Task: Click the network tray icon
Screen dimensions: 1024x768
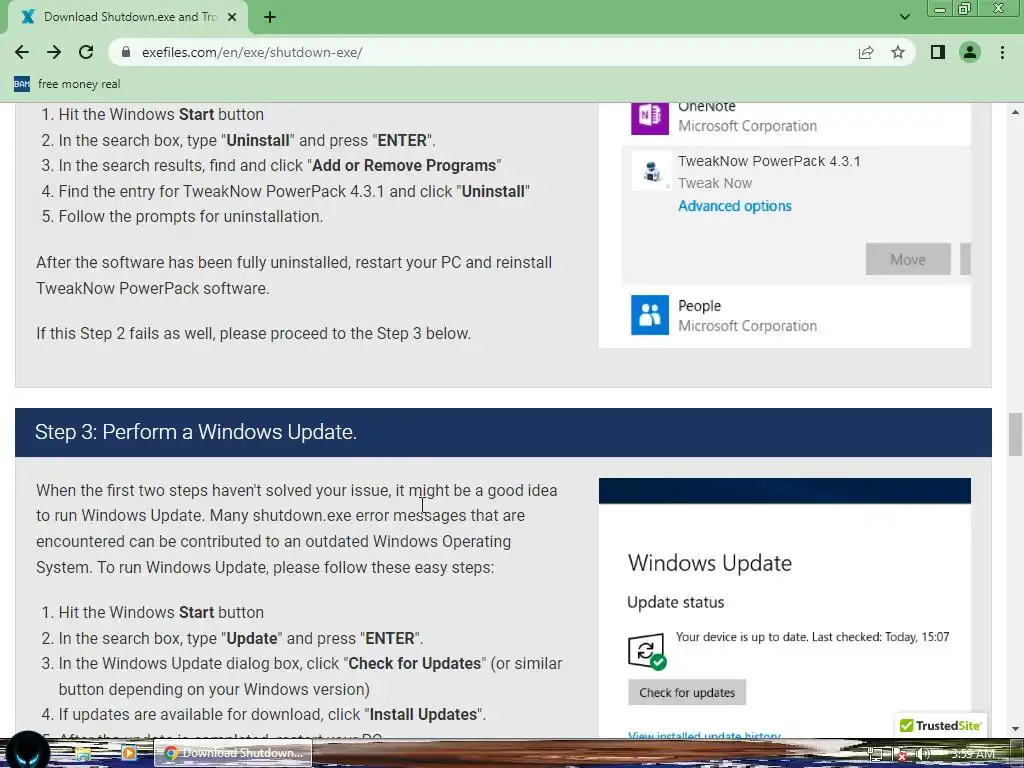Action: click(x=875, y=754)
